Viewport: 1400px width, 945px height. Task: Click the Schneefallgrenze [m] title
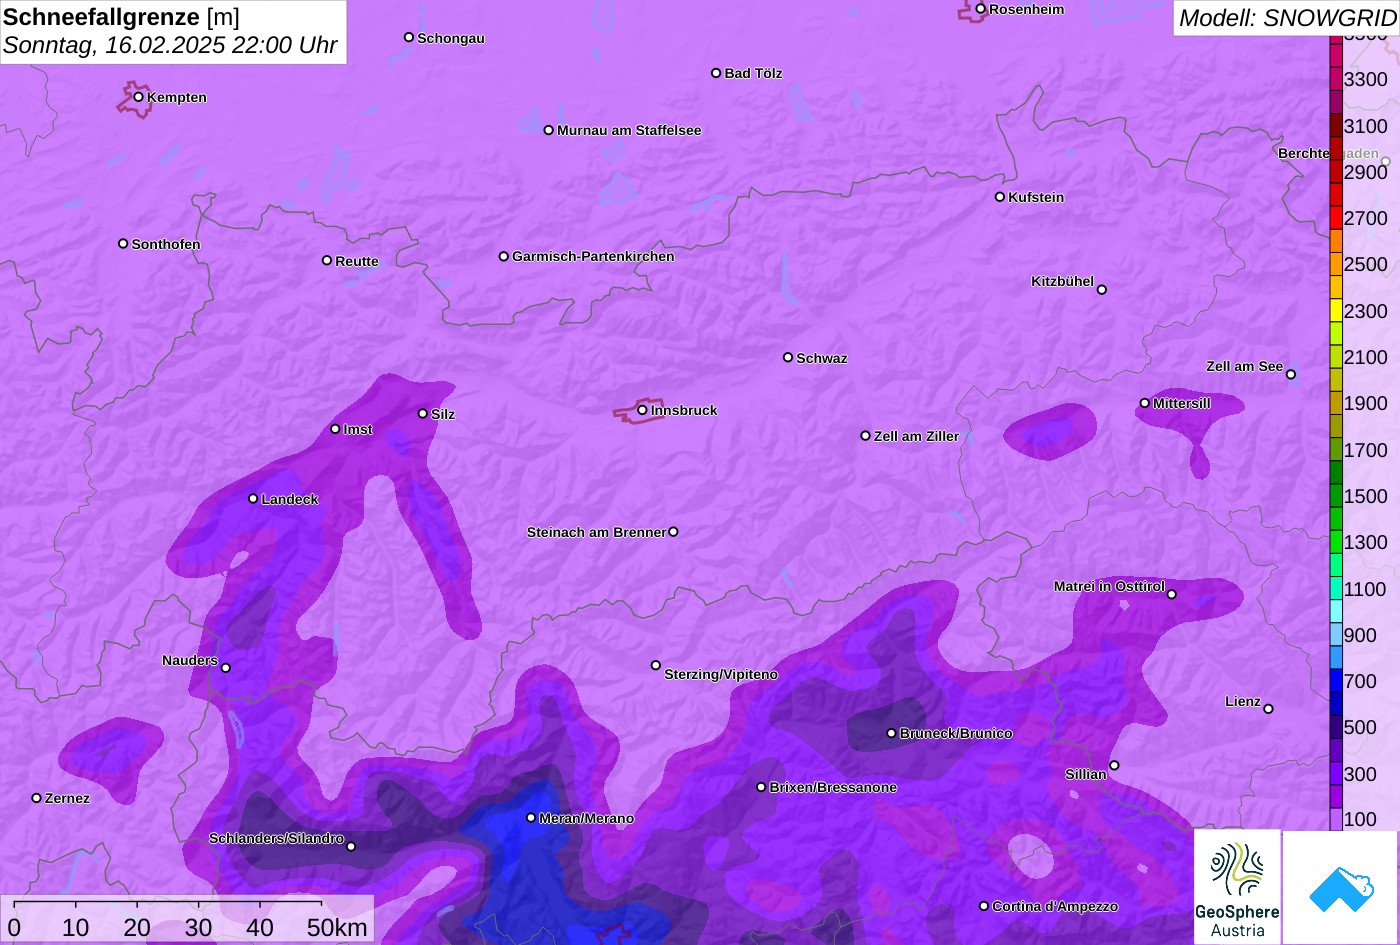(122, 17)
